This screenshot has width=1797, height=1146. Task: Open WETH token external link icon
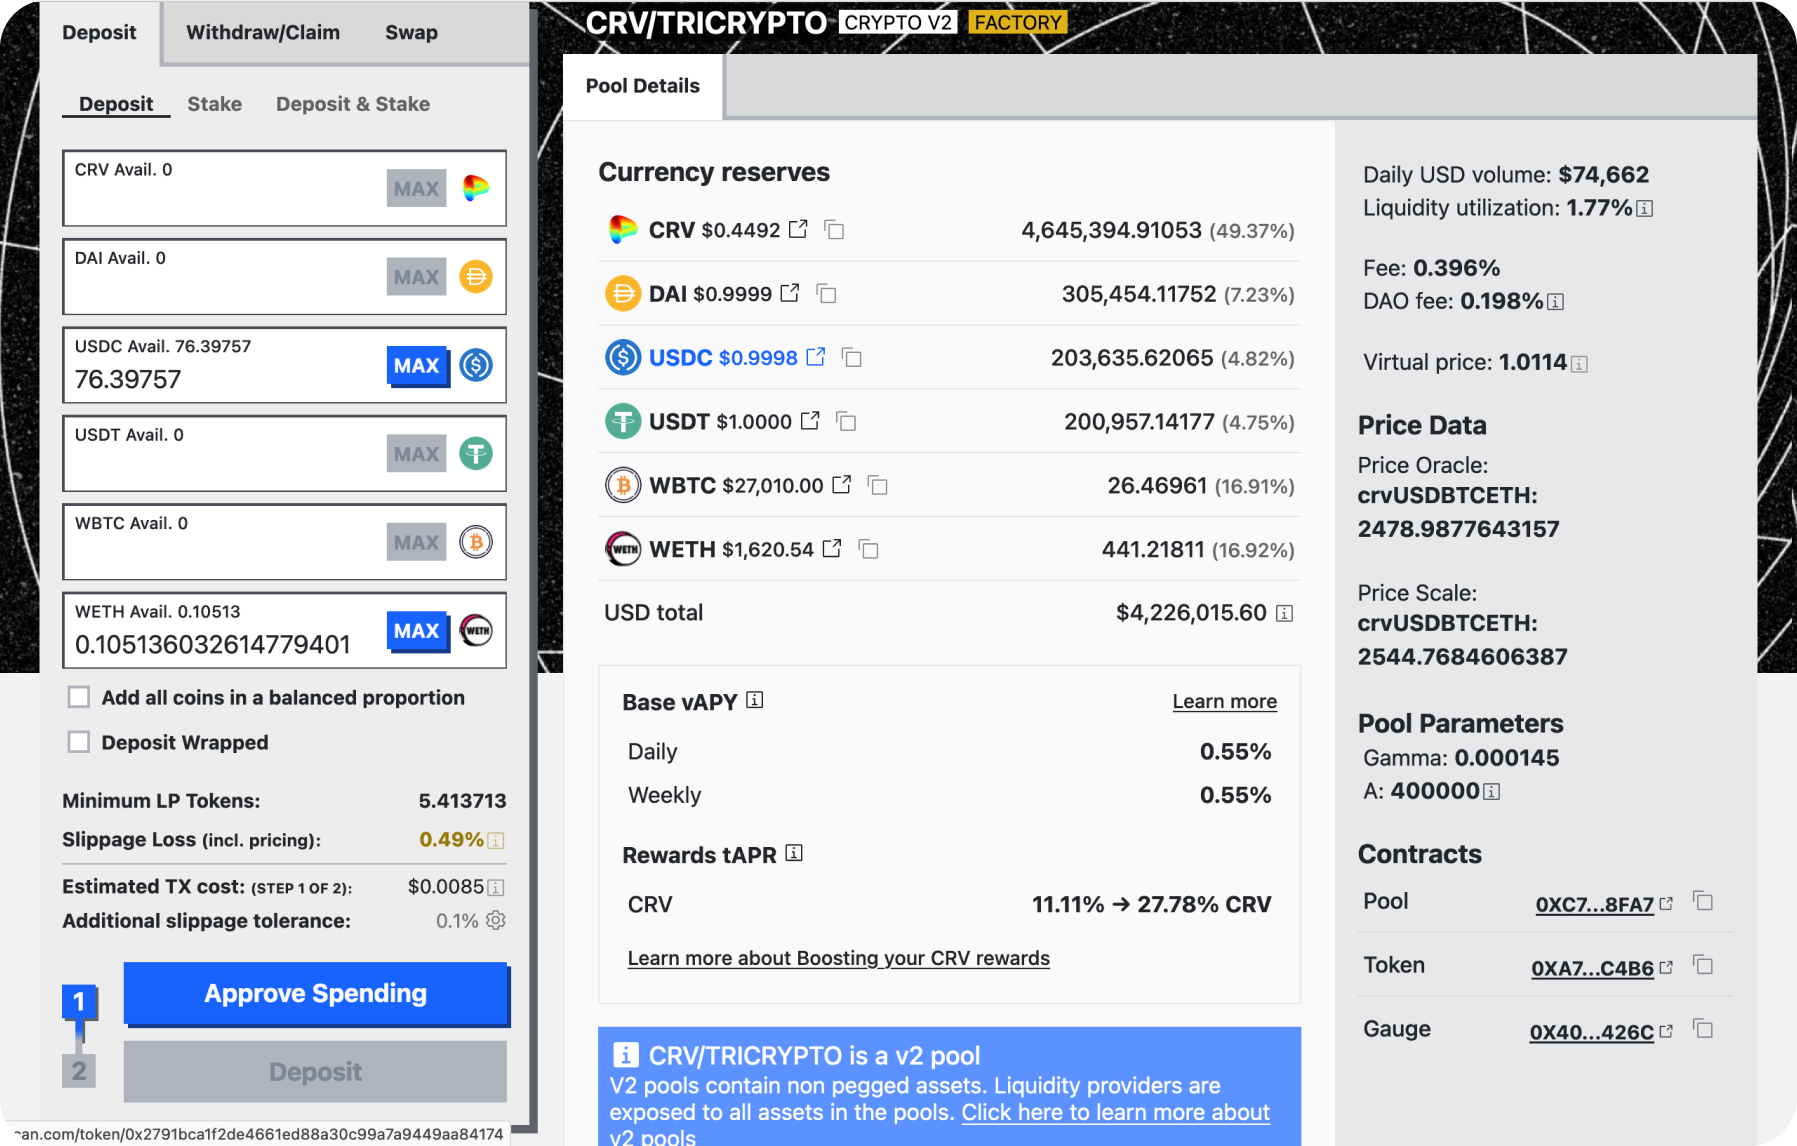coord(832,549)
